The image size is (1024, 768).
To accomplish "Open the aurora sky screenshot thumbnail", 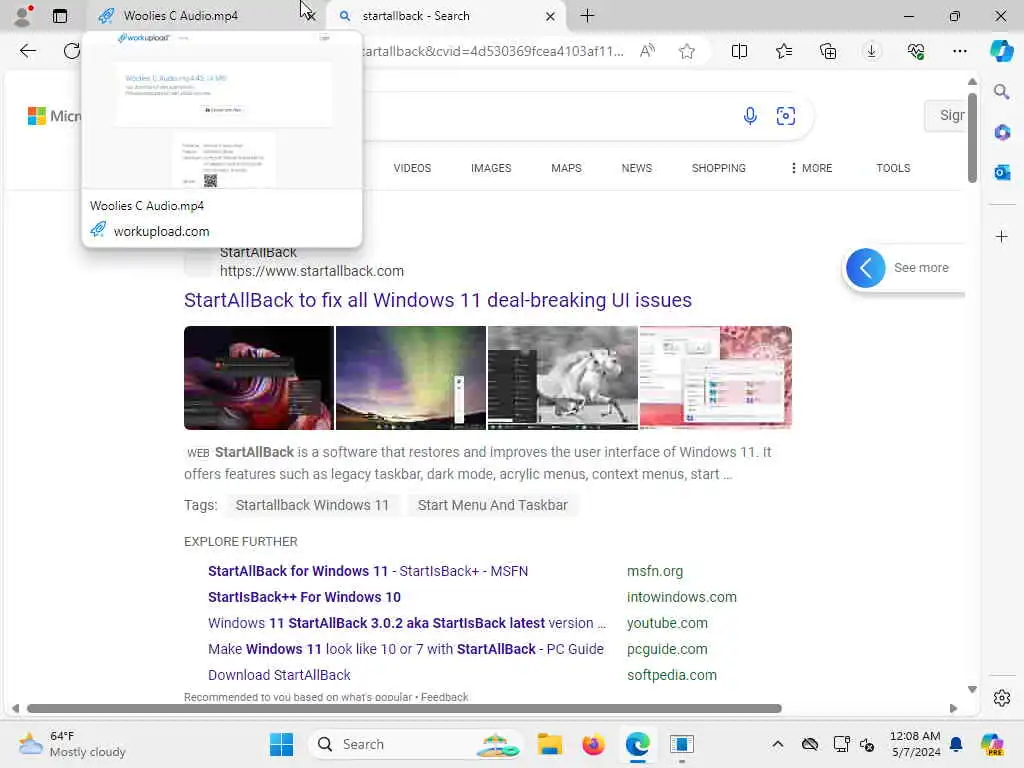I will pyautogui.click(x=411, y=377).
